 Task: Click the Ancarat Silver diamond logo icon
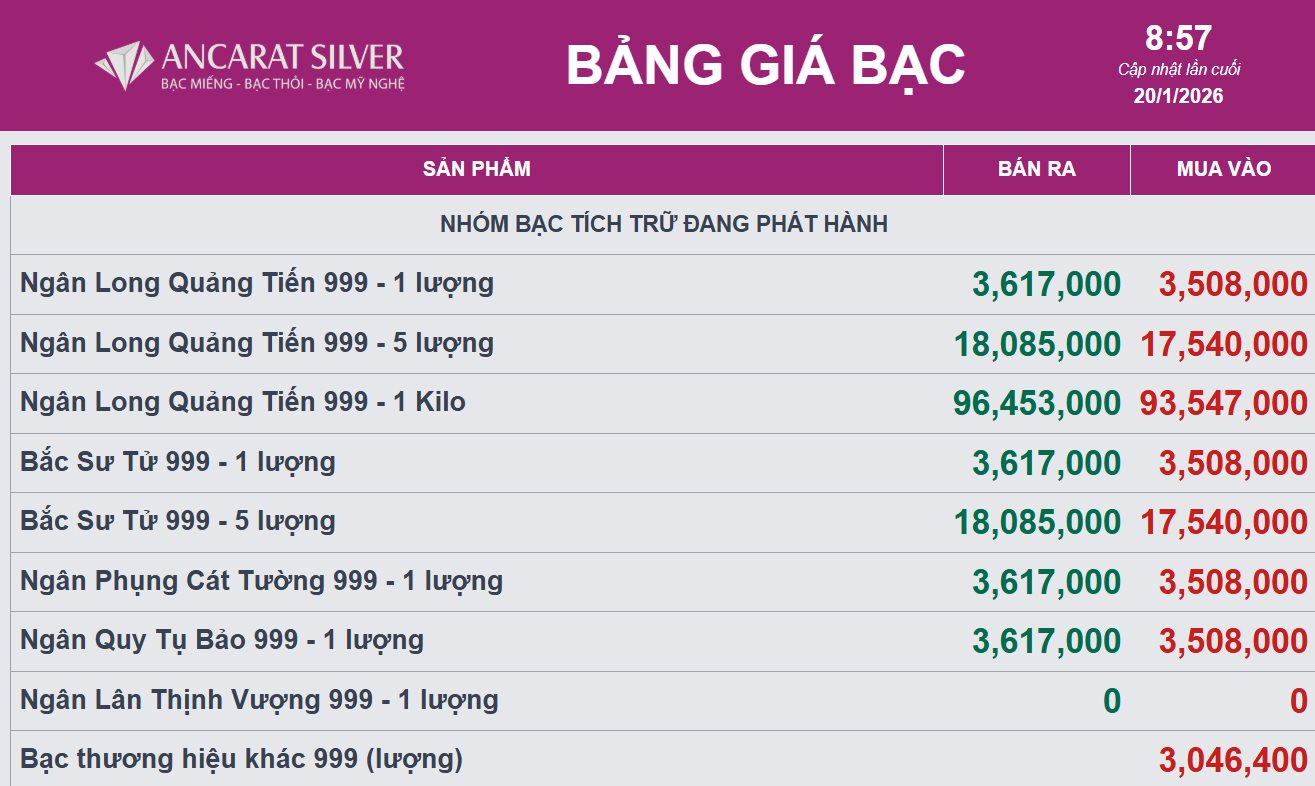coord(124,65)
